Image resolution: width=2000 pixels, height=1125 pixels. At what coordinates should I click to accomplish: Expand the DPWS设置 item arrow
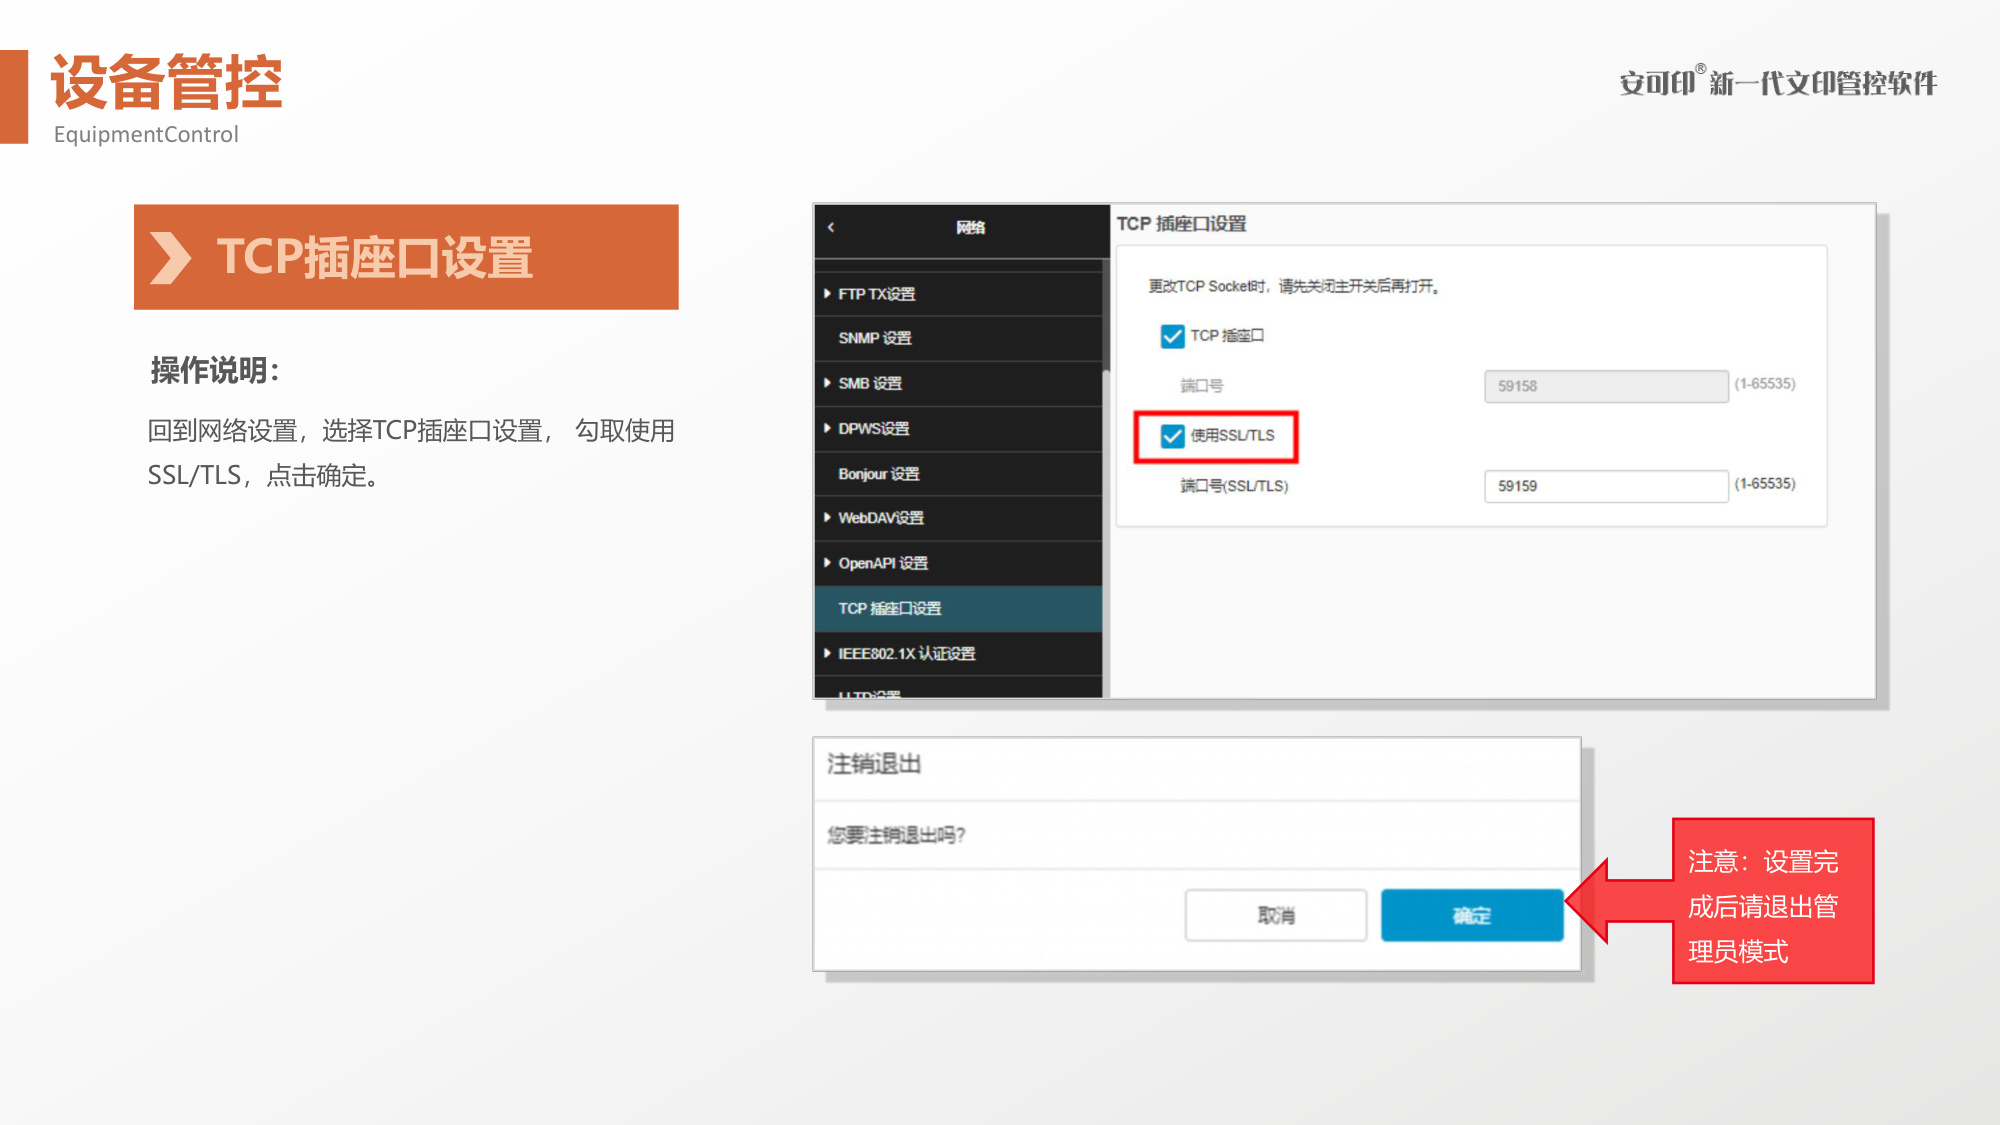pyautogui.click(x=828, y=428)
